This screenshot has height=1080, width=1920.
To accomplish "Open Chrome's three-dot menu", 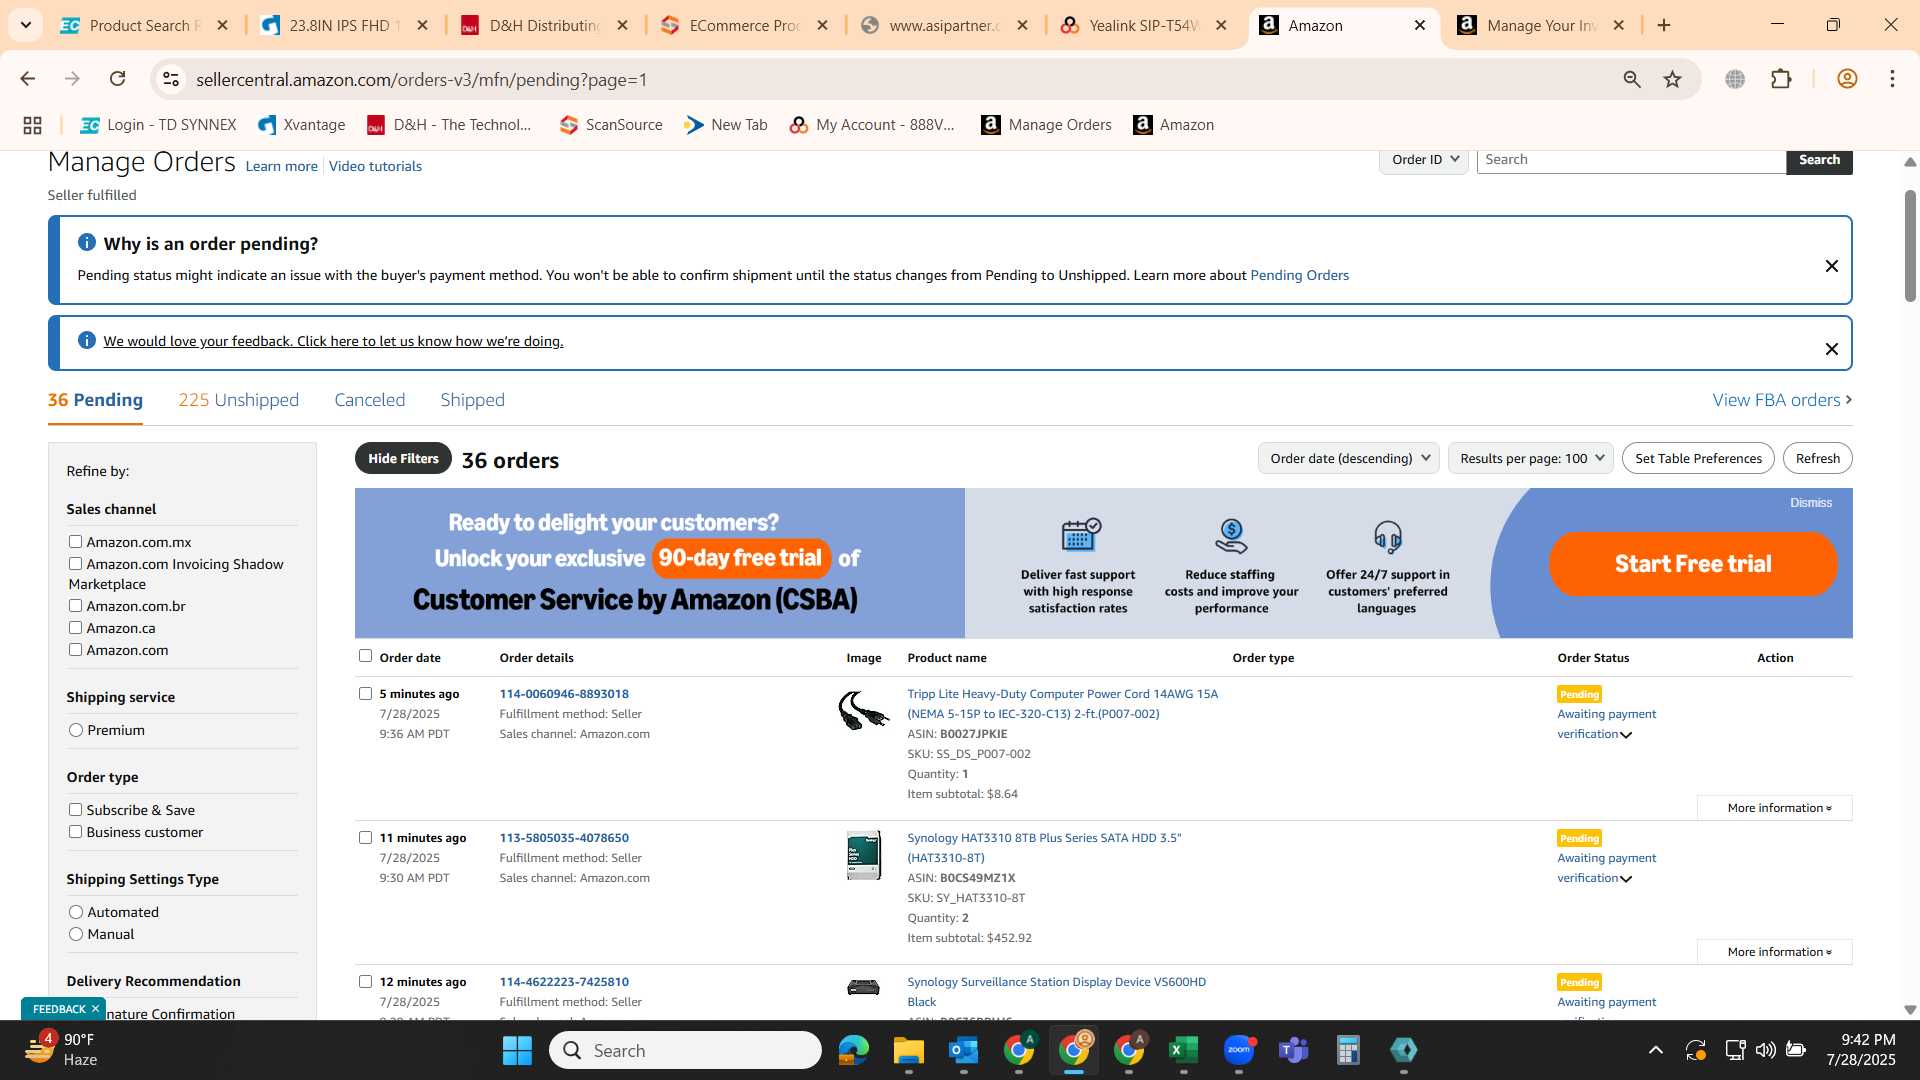I will pyautogui.click(x=1893, y=79).
